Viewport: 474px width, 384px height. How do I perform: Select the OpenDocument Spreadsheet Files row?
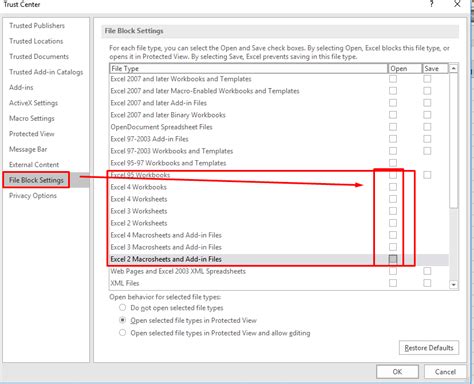[x=279, y=127]
